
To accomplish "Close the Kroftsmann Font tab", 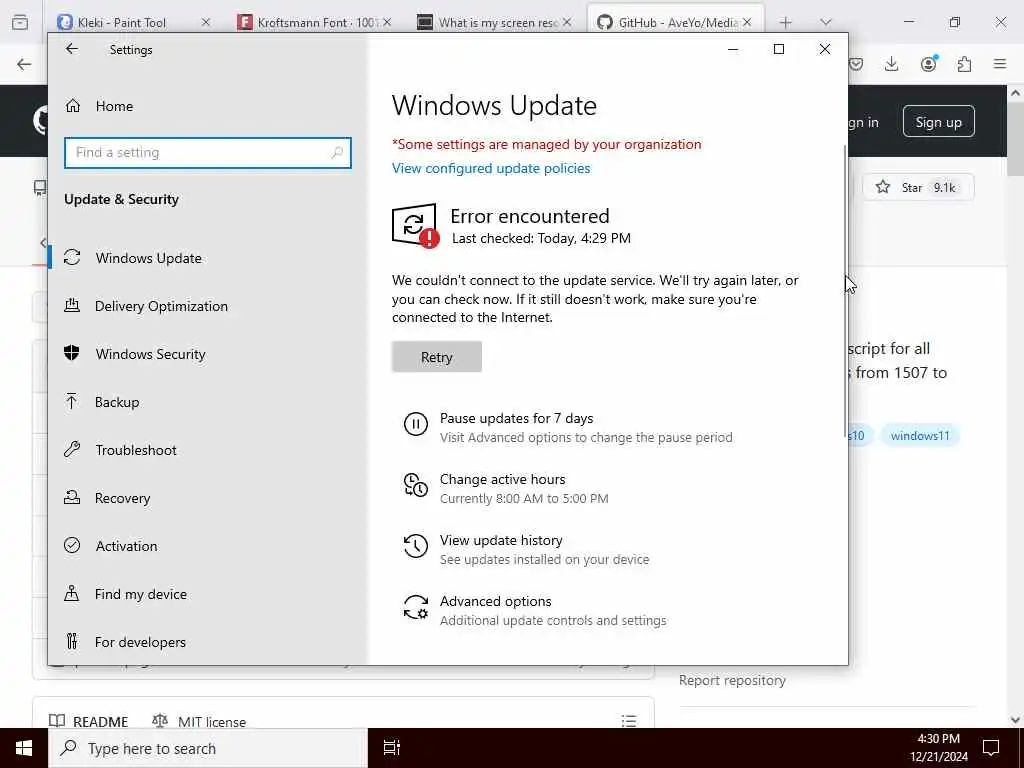I will tap(387, 22).
